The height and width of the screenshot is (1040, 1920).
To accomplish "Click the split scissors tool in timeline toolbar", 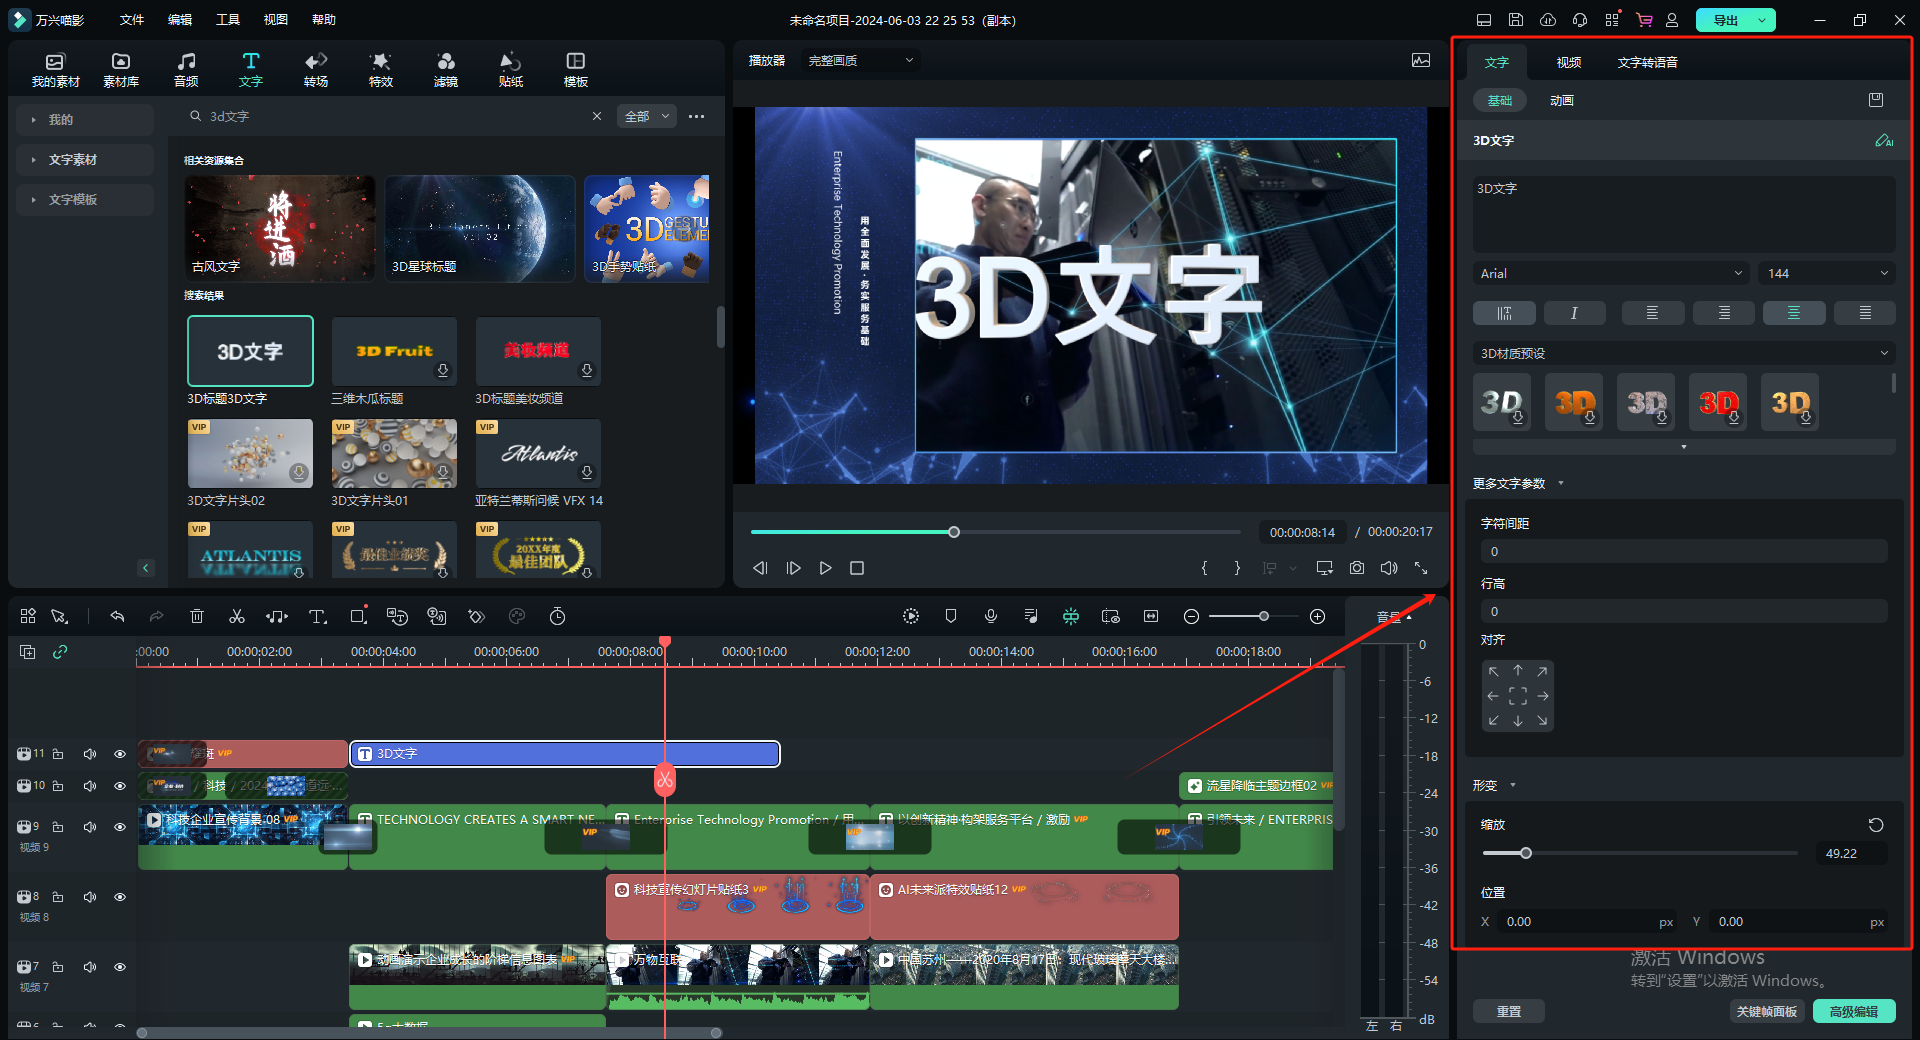I will (237, 617).
